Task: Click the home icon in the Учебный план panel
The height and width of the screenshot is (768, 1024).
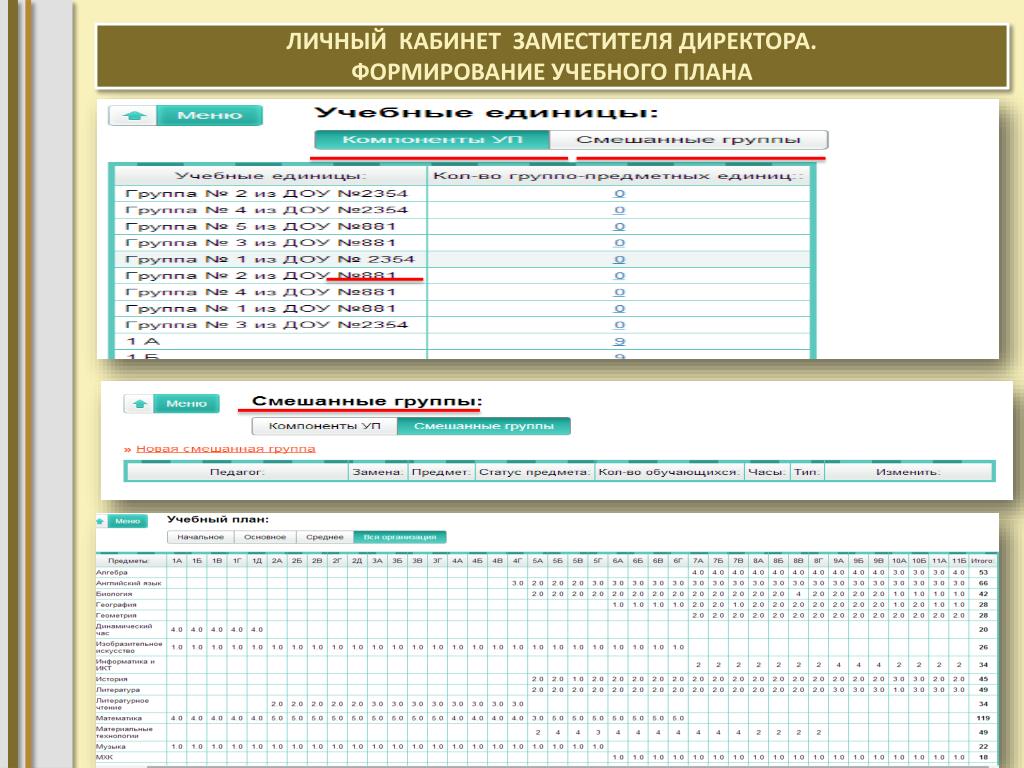Action: (x=101, y=521)
